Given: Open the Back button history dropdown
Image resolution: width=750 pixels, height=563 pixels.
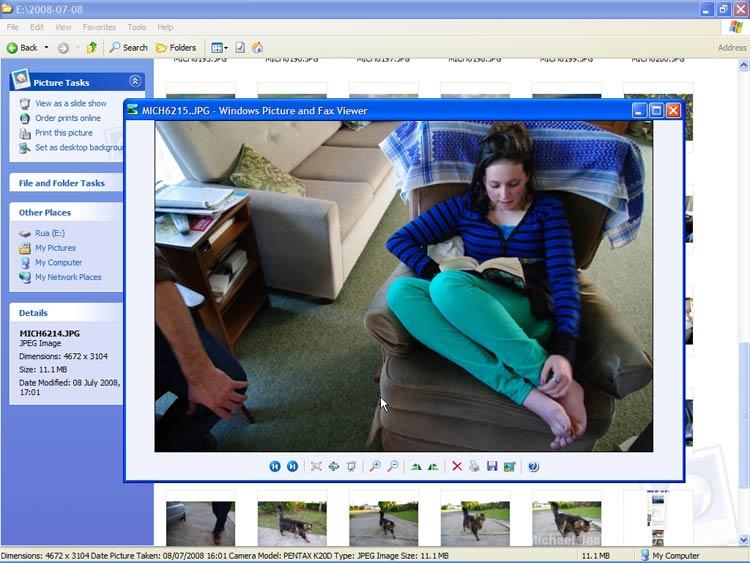Looking at the screenshot, I should point(46,48).
